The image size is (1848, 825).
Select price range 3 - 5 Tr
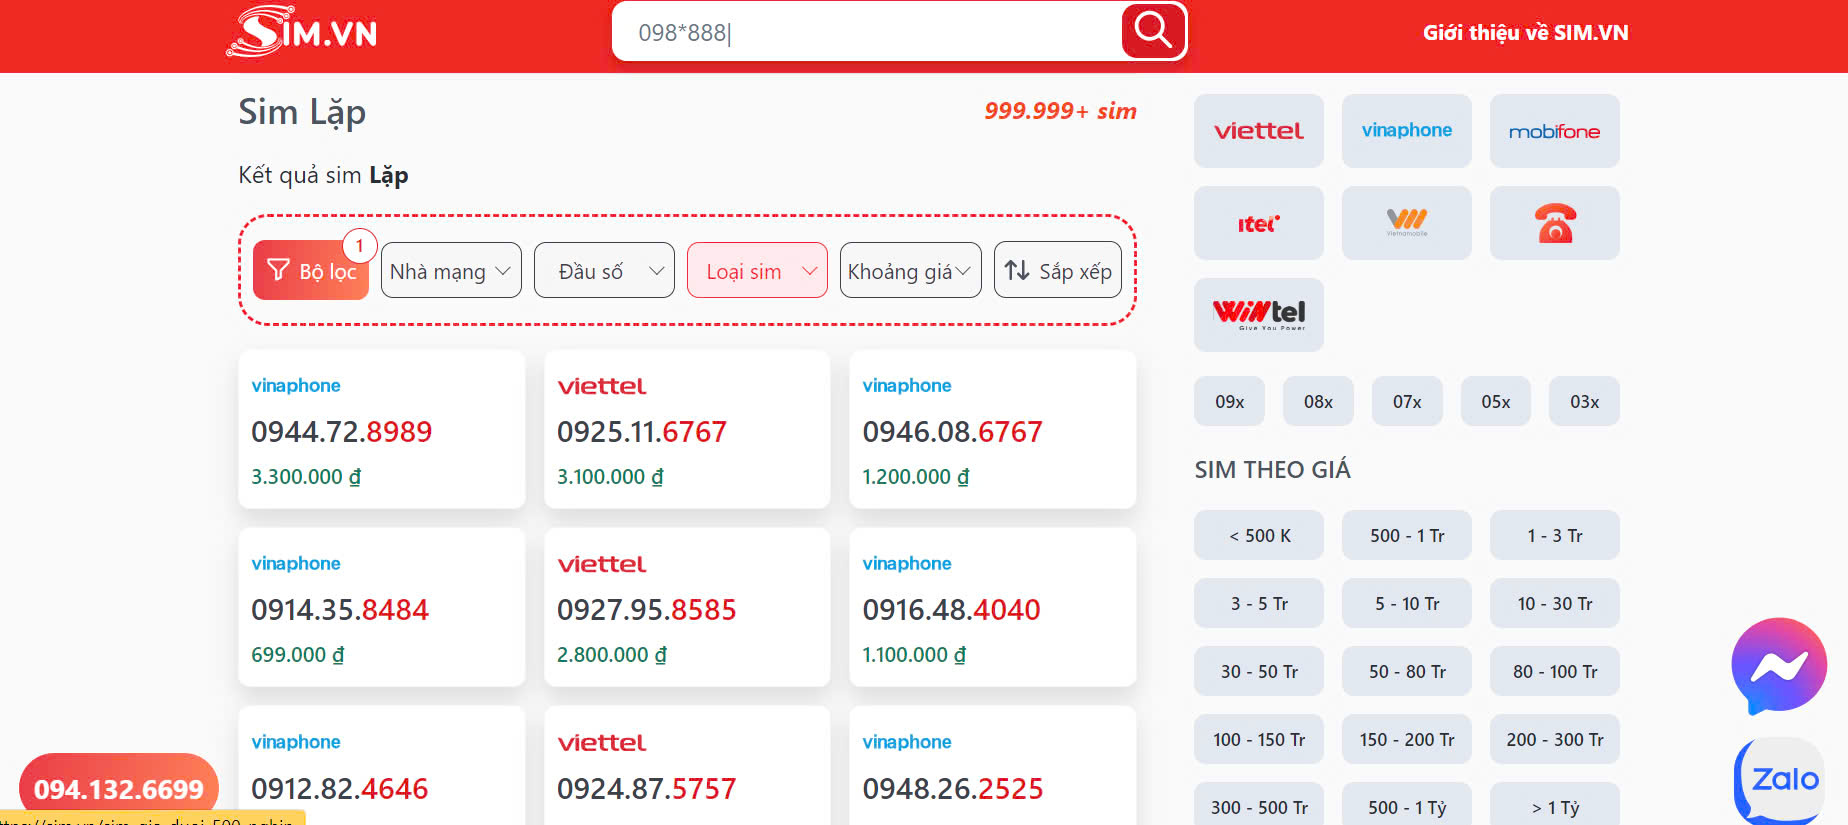point(1259,603)
